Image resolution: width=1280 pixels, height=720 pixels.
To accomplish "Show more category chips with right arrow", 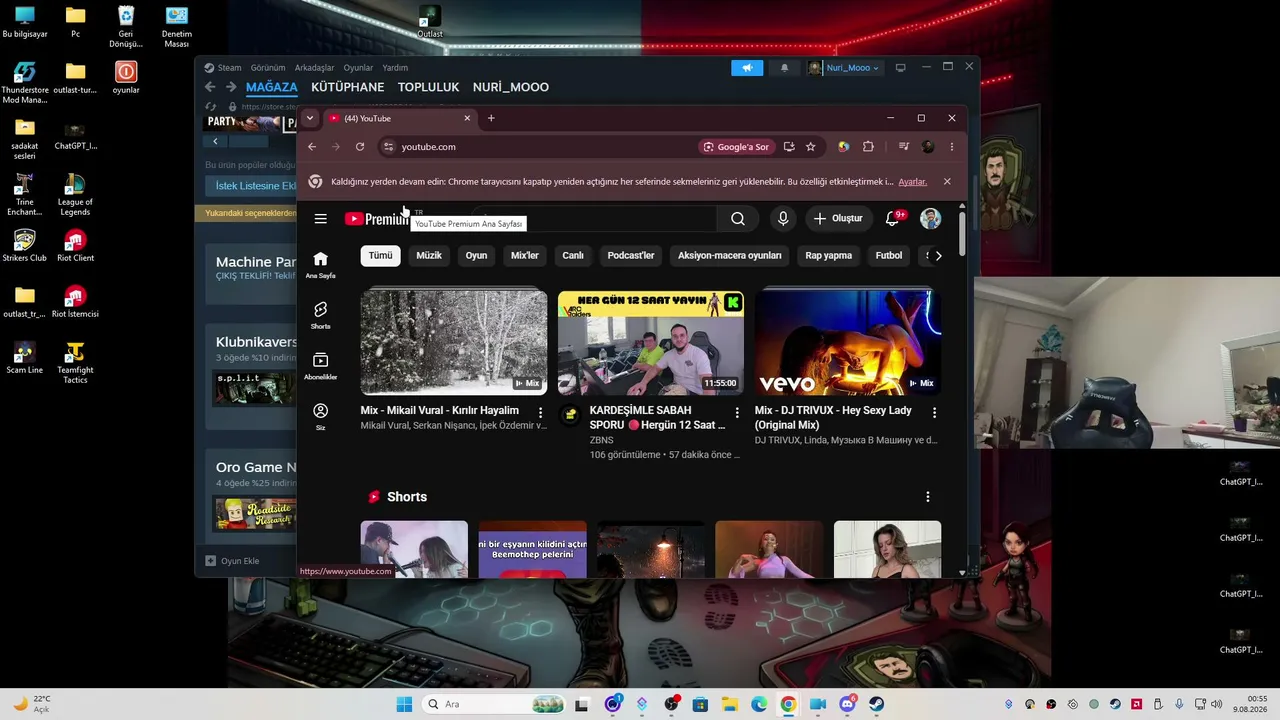I will [x=938, y=256].
